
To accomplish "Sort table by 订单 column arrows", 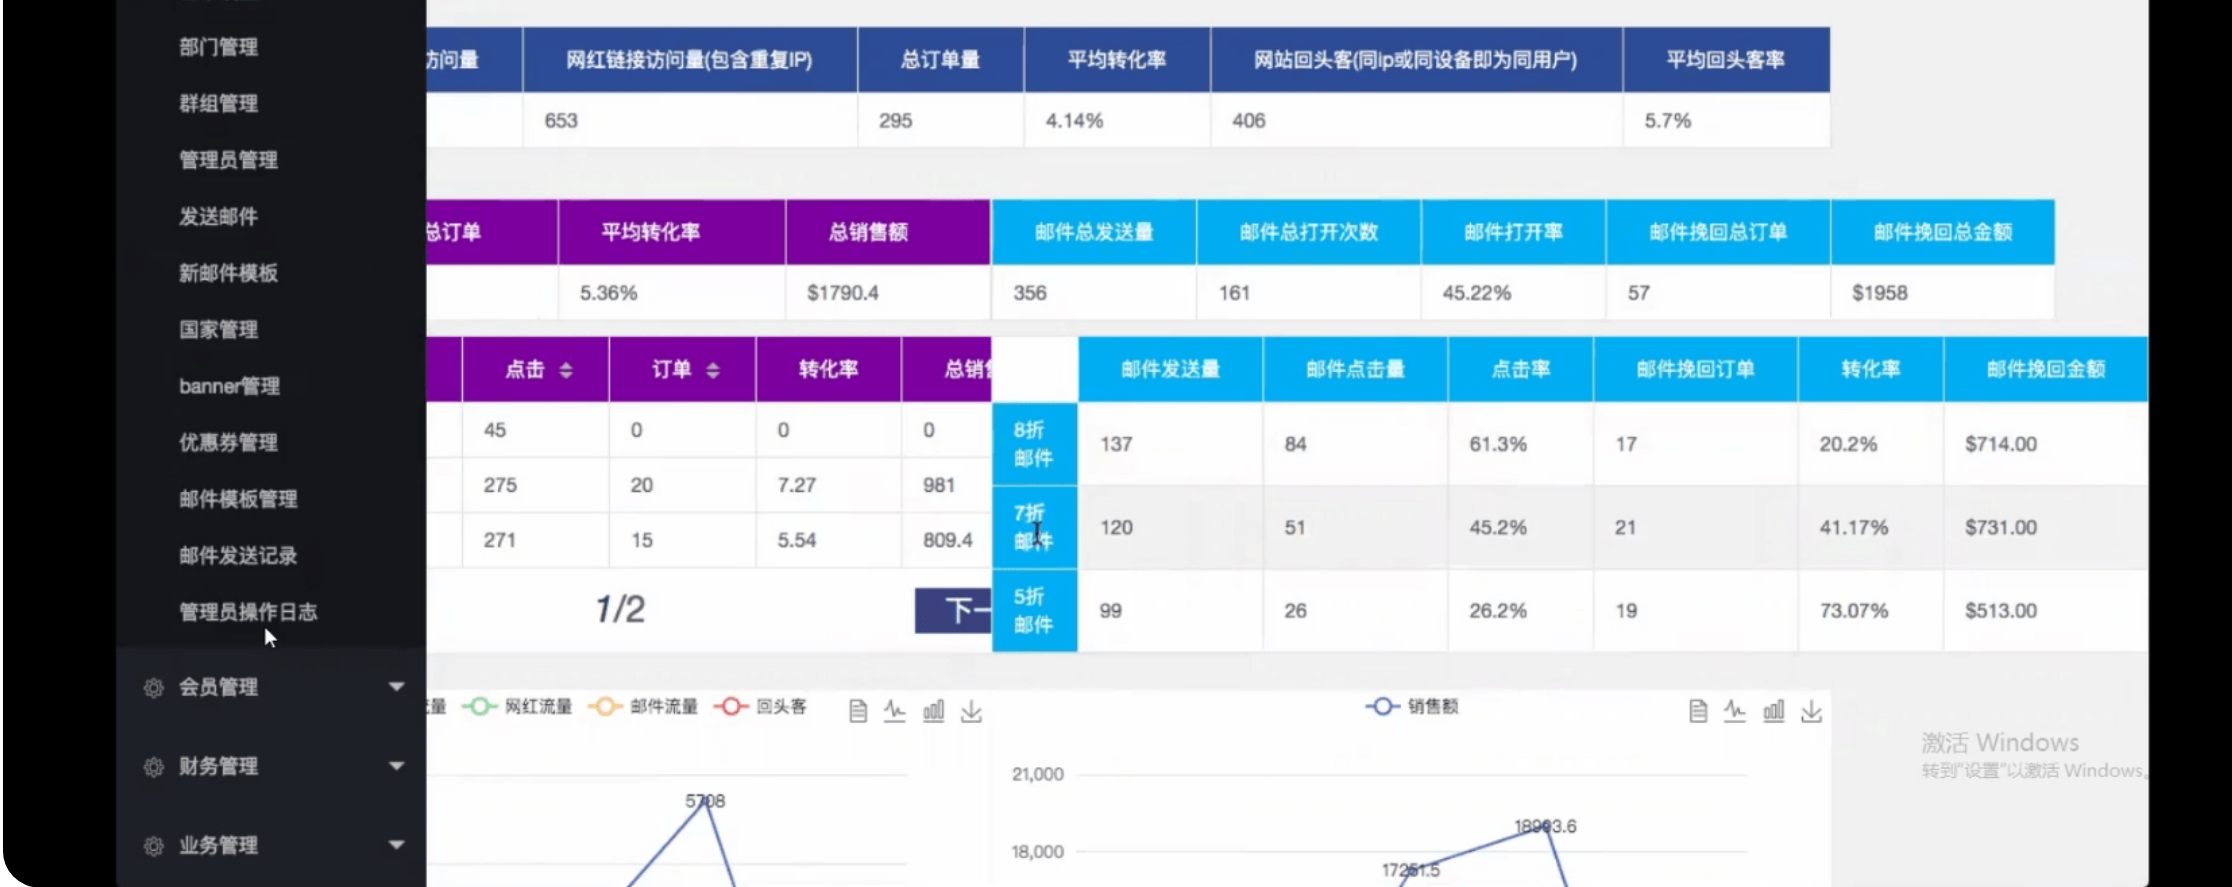I will click(x=713, y=370).
